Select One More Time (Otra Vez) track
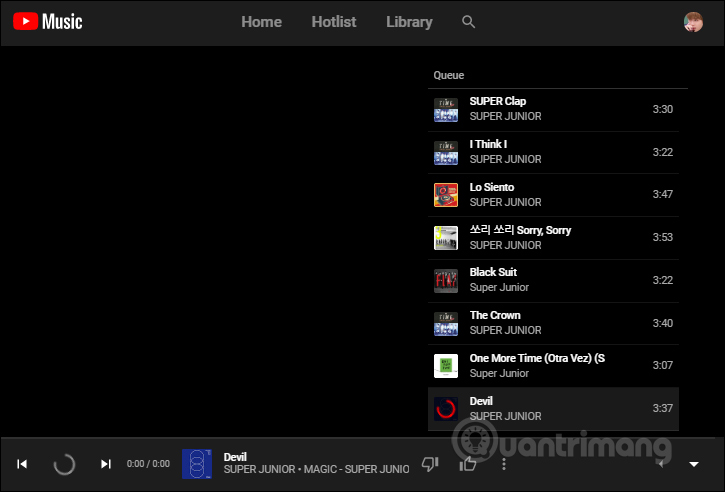 553,366
